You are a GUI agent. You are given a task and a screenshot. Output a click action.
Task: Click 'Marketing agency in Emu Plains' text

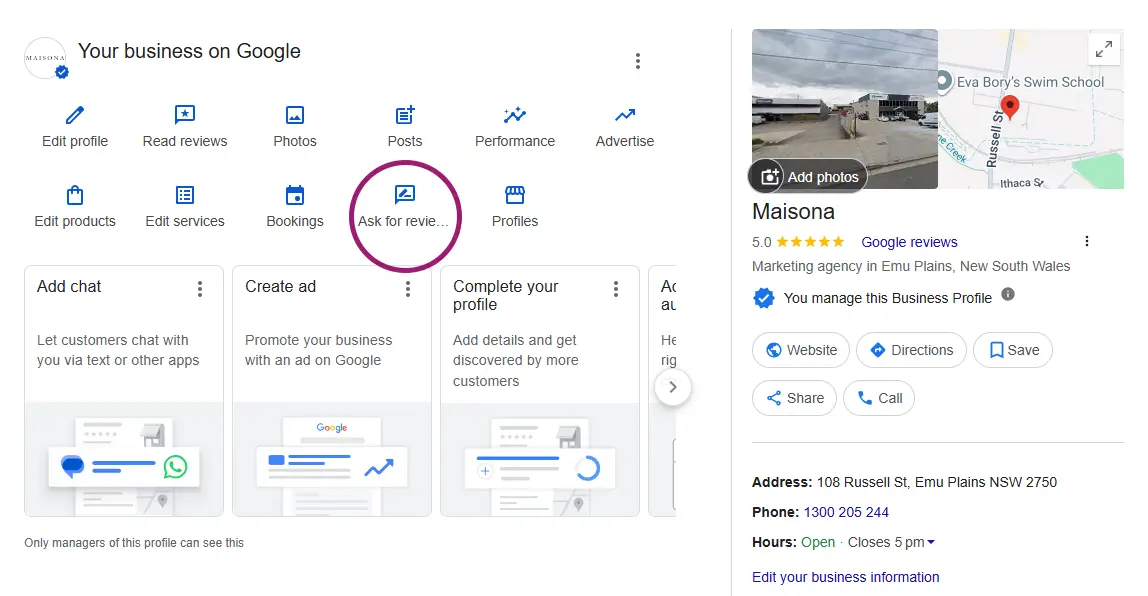[911, 267]
